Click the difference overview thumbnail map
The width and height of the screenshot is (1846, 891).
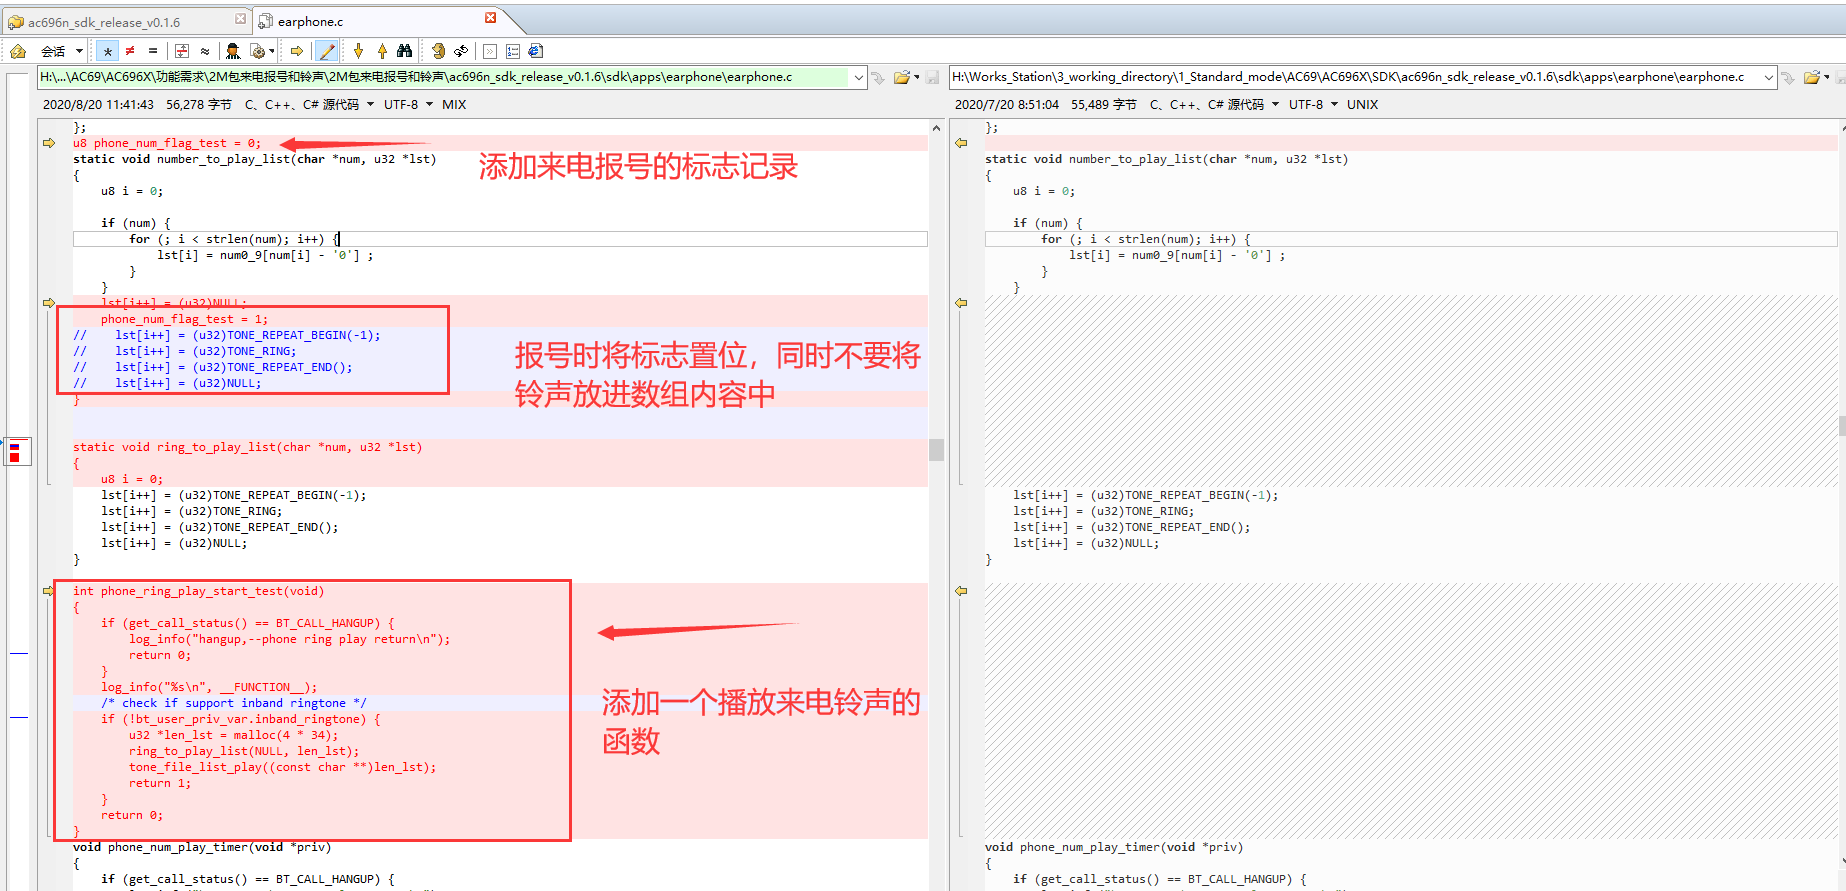(x=17, y=452)
